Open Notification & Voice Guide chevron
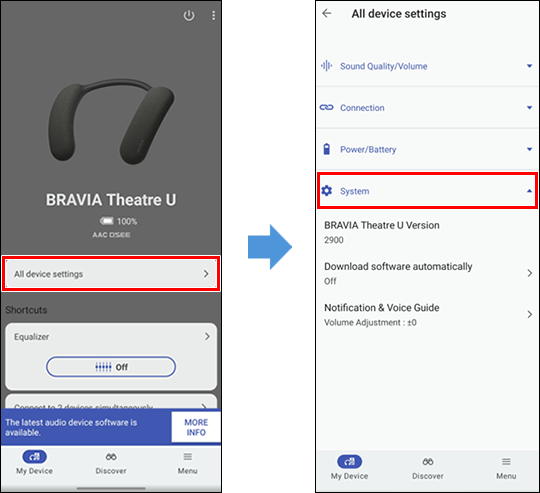 (x=530, y=314)
